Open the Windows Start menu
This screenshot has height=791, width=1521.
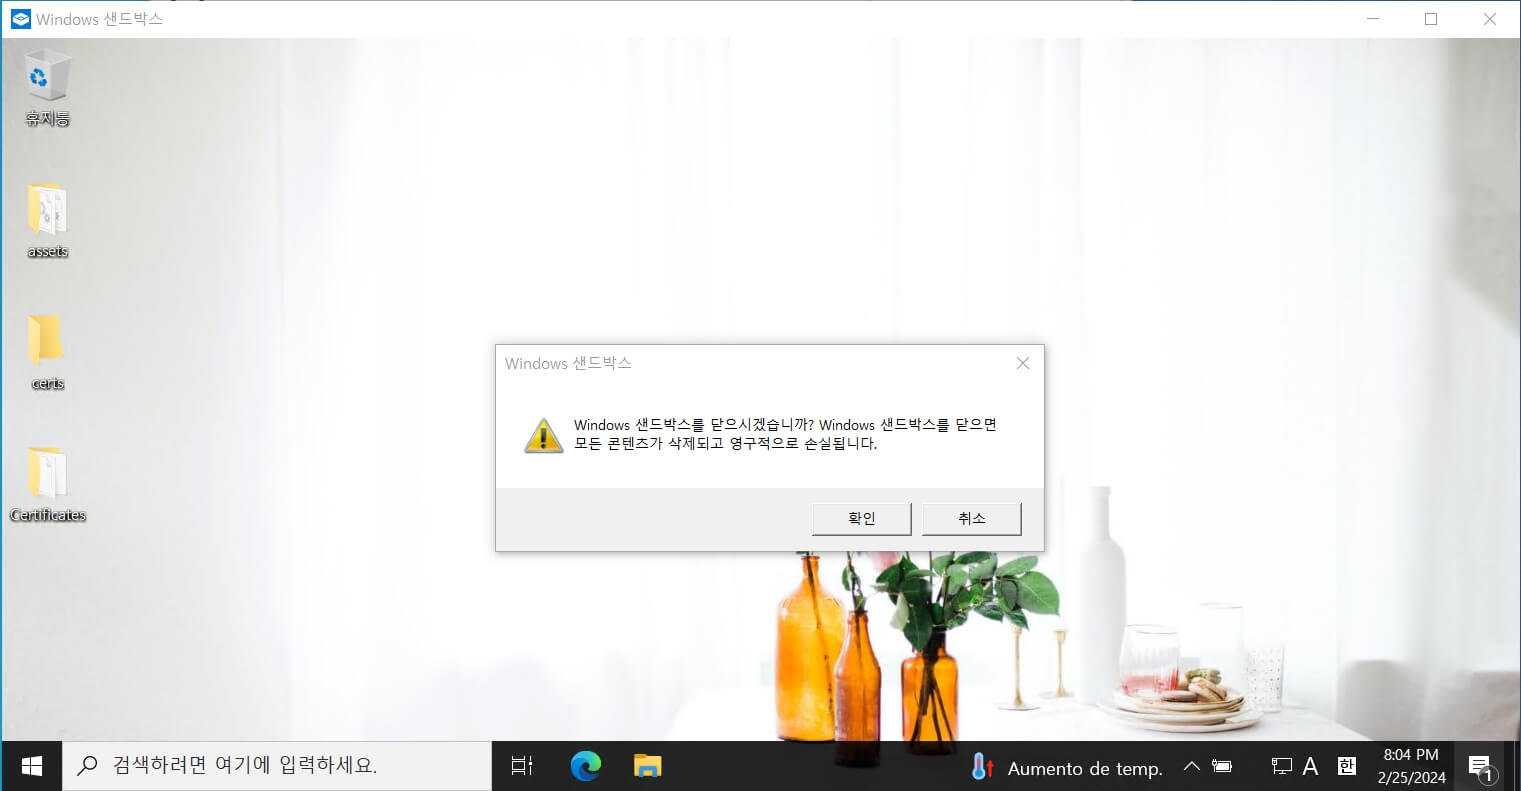(31, 766)
